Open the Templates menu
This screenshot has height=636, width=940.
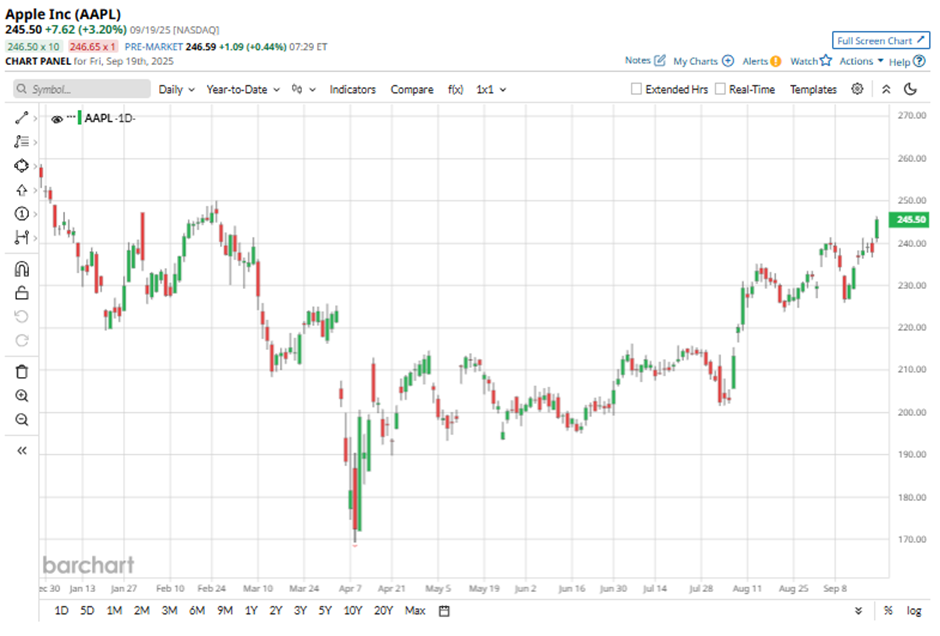tap(813, 89)
